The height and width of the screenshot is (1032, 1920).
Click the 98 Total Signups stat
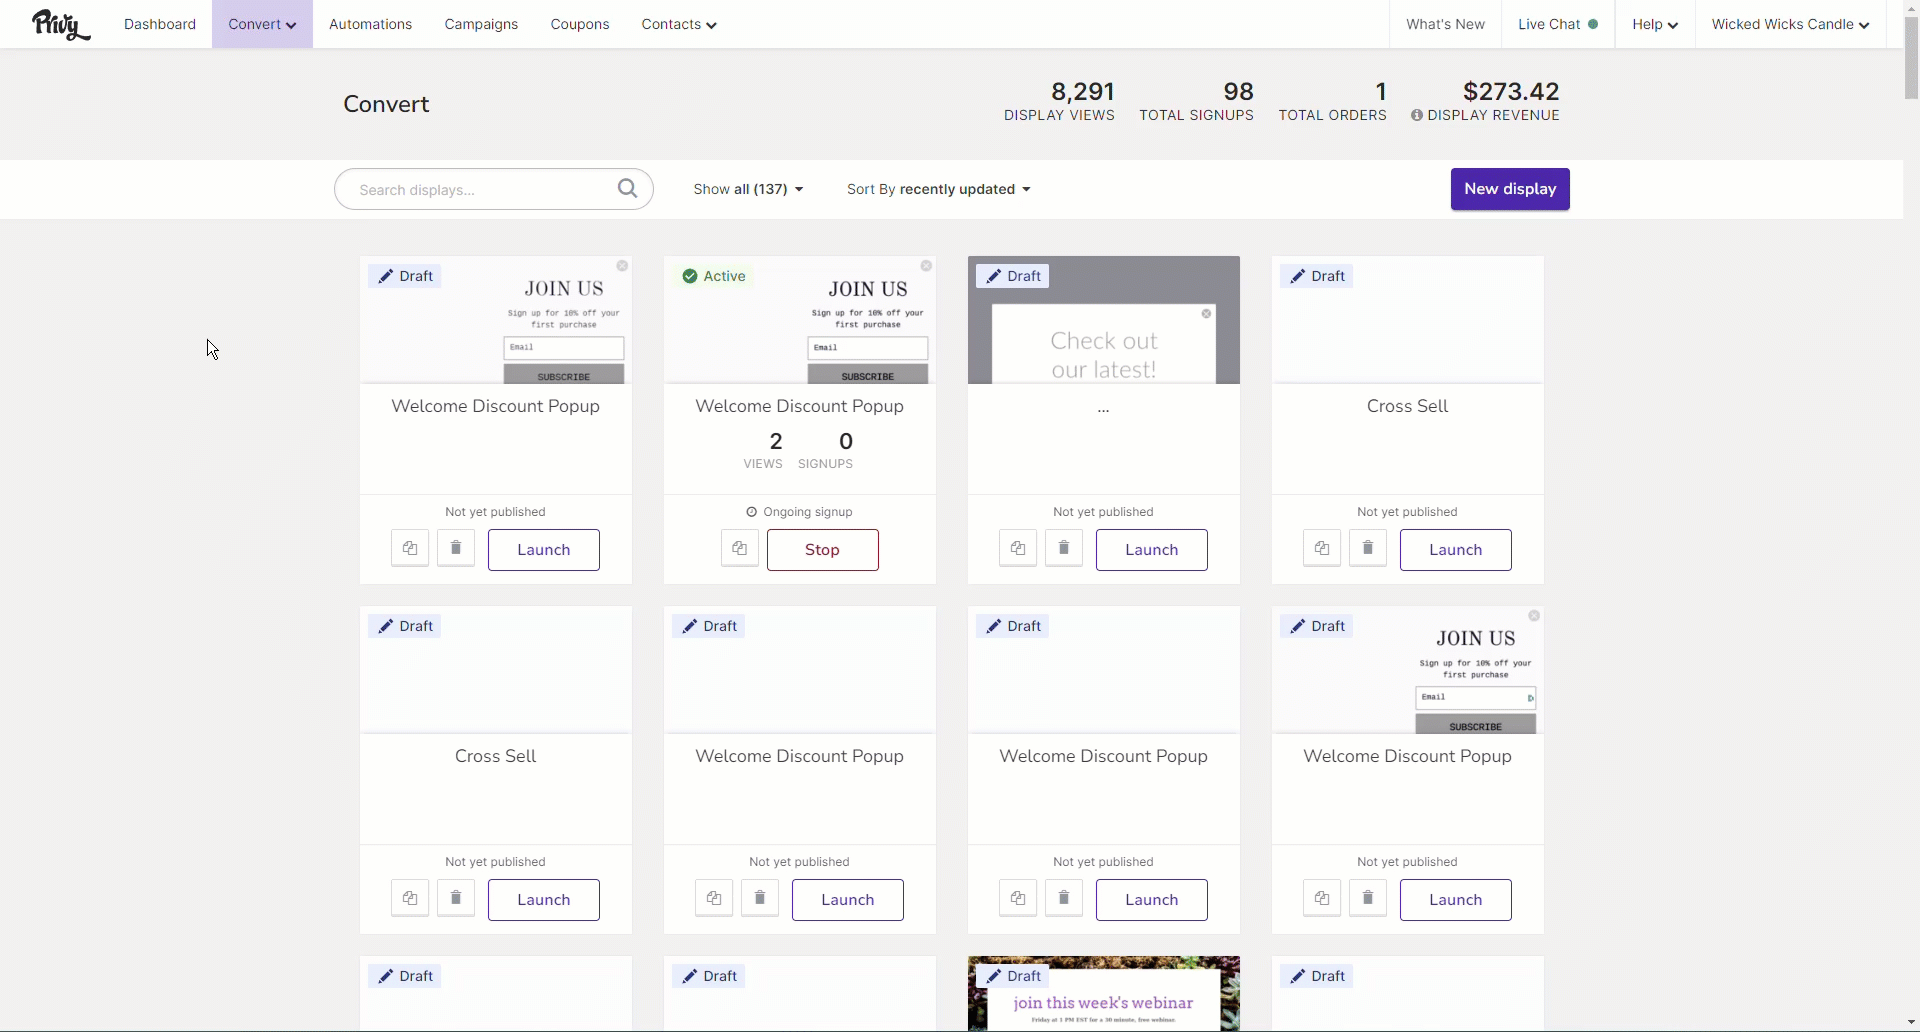pos(1196,101)
